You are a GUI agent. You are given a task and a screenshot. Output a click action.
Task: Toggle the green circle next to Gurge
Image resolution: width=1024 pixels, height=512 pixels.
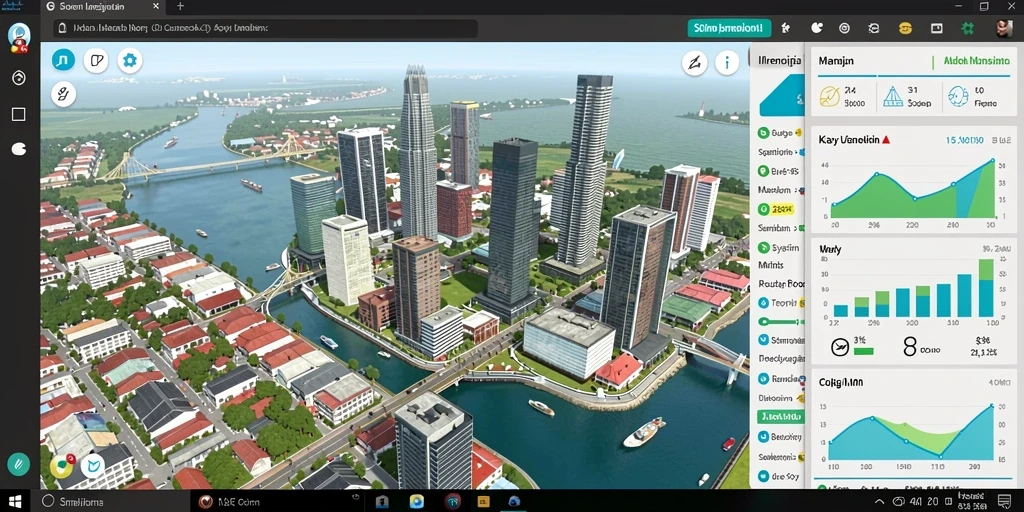(763, 133)
